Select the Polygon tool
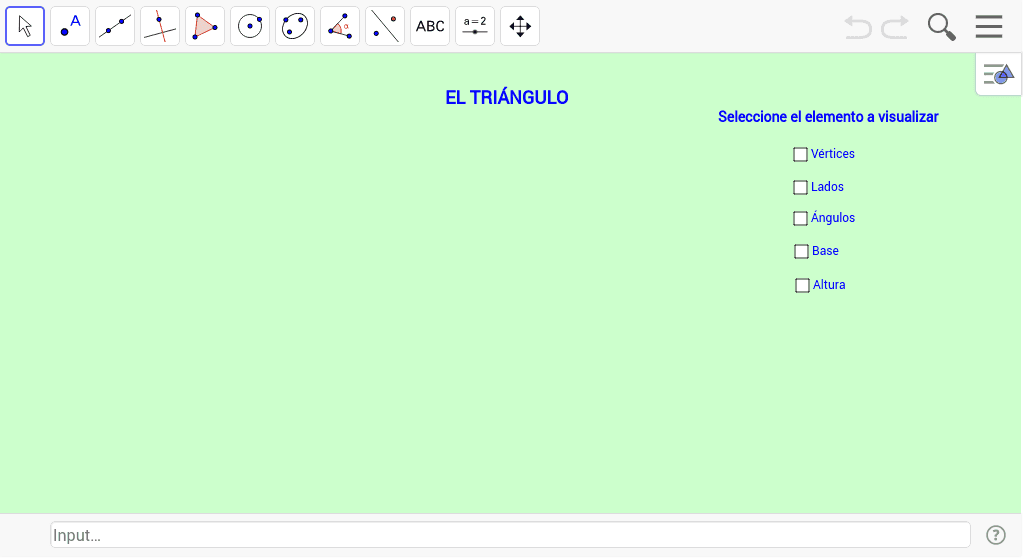Screen dimensions: 1023x558 point(205,26)
